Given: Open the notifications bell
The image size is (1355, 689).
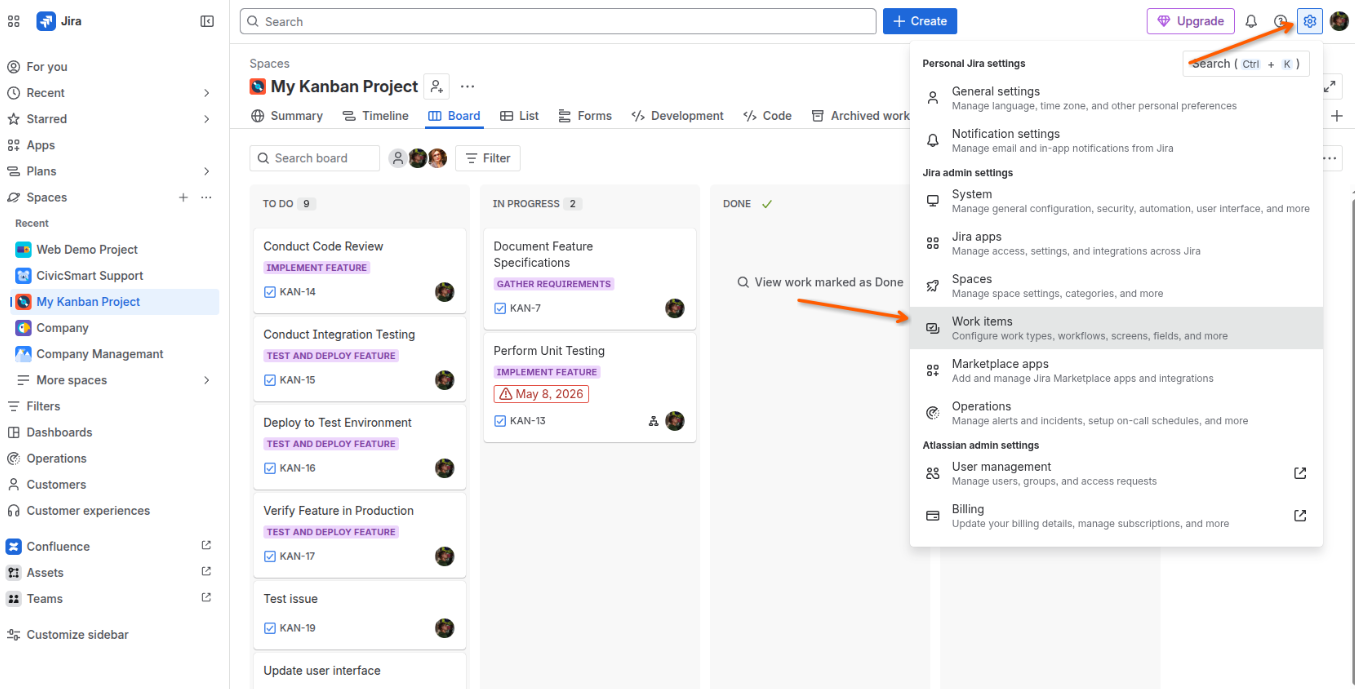Looking at the screenshot, I should [x=1251, y=21].
